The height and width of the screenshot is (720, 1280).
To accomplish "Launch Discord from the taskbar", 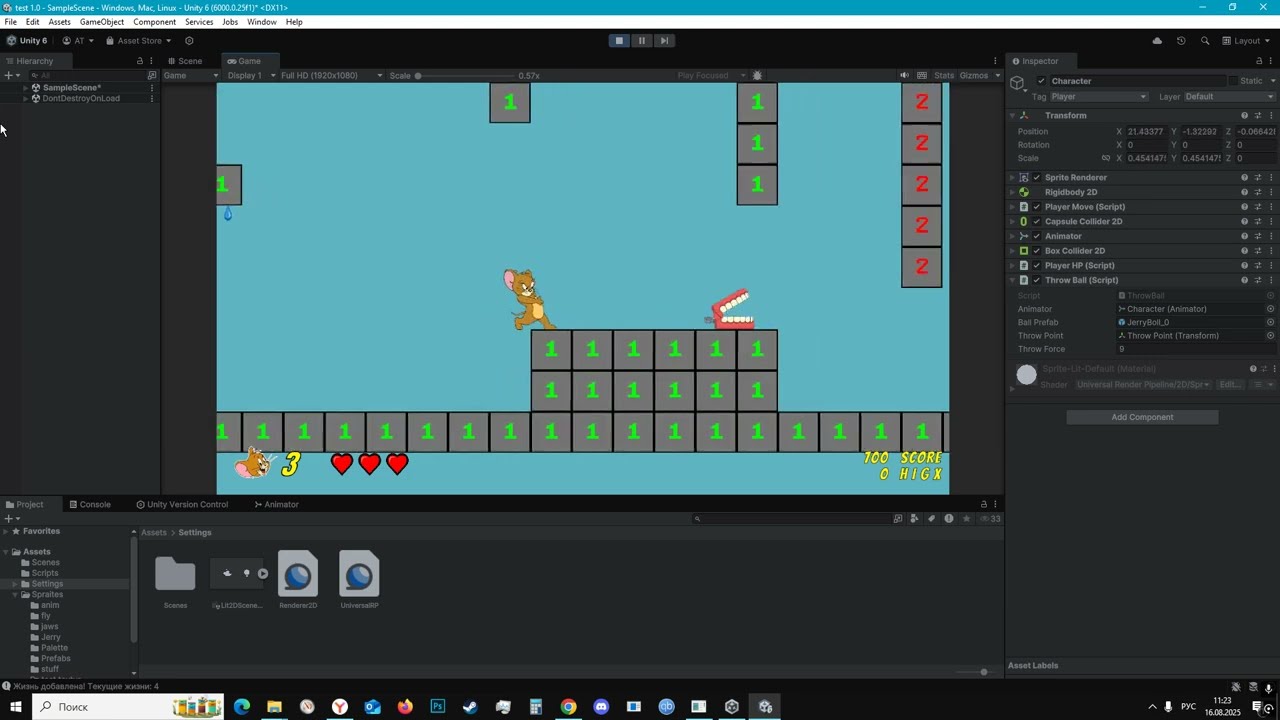I will click(601, 707).
